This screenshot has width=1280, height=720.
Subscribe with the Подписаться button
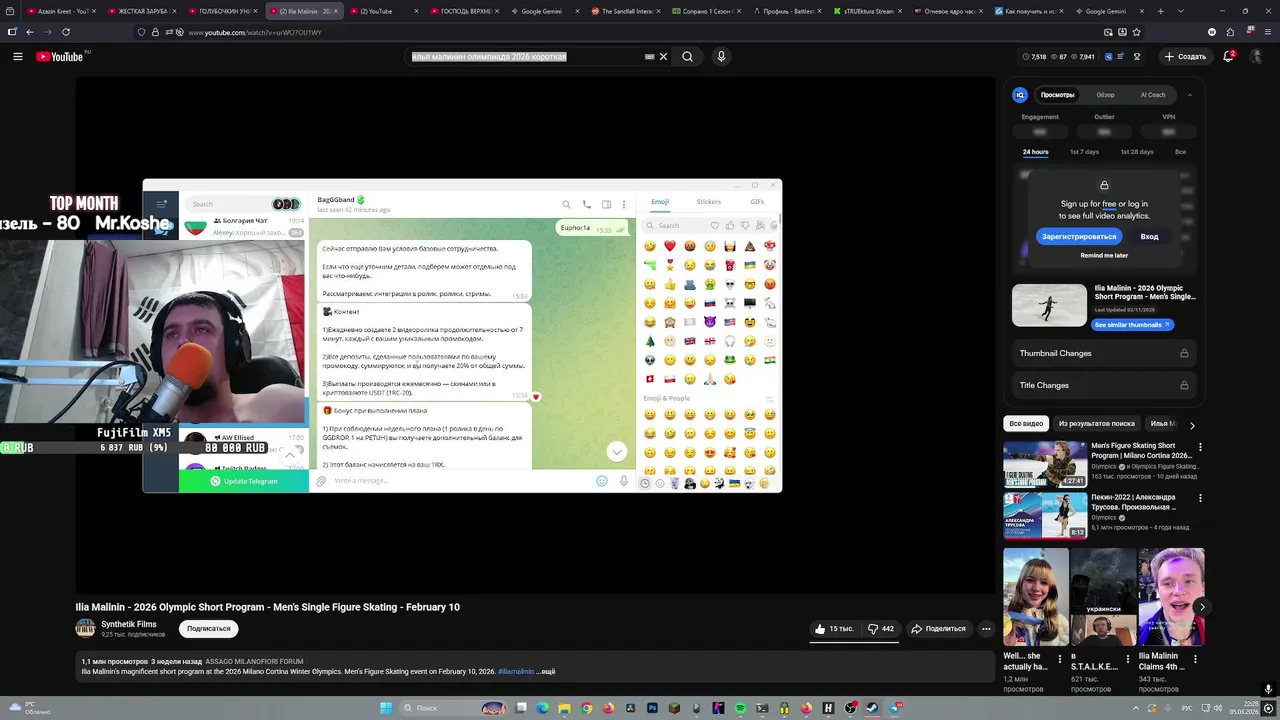(209, 629)
